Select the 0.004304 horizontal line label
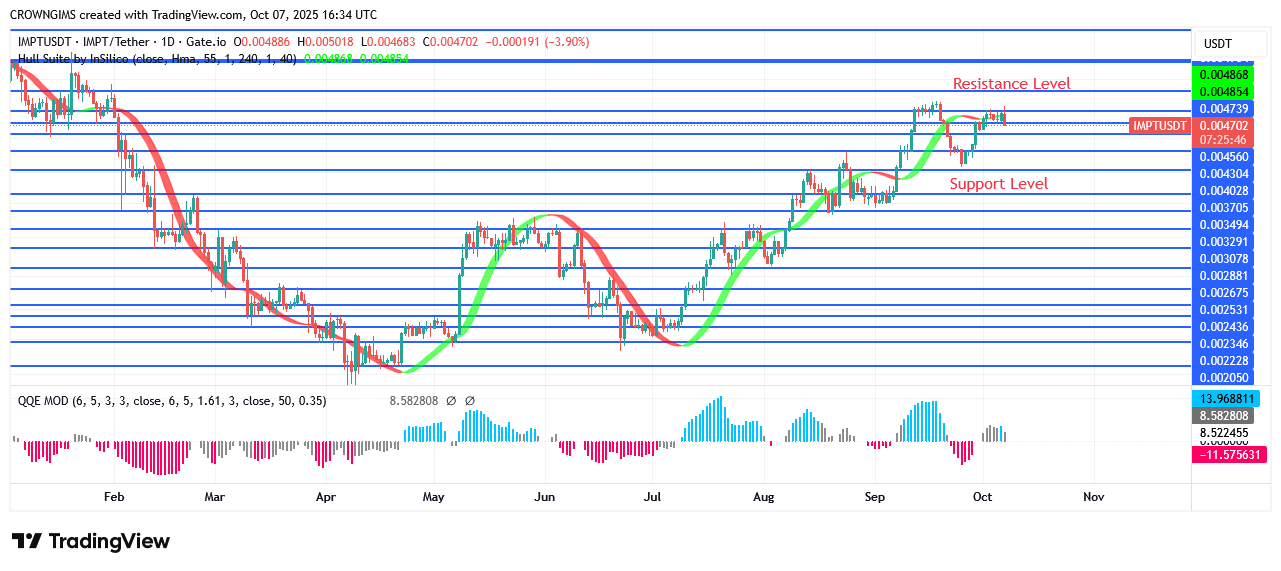The width and height of the screenshot is (1281, 571). pyautogui.click(x=1224, y=173)
